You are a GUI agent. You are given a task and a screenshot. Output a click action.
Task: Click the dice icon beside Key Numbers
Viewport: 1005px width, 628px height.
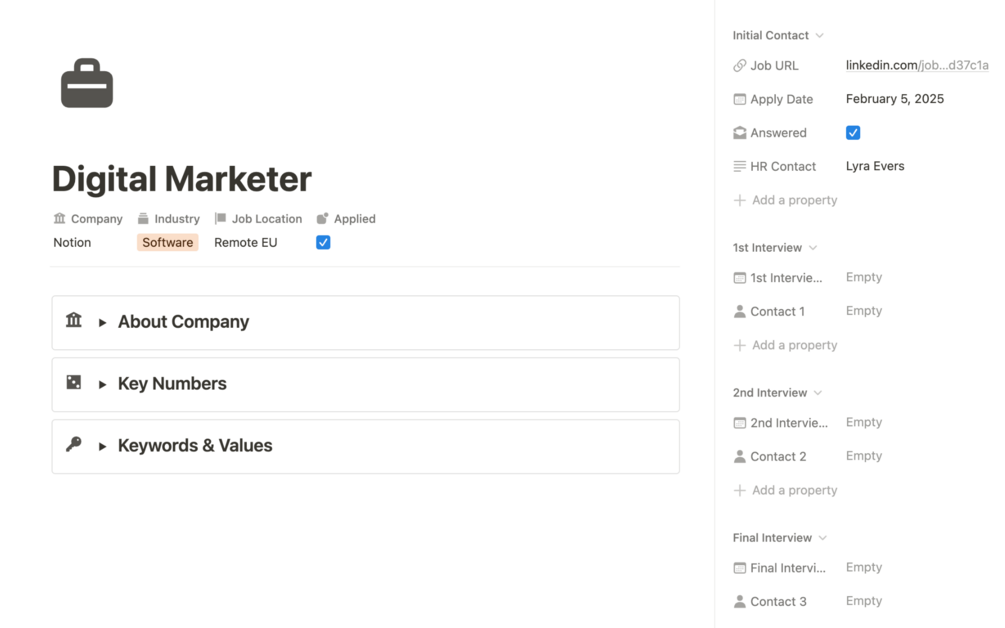point(74,382)
